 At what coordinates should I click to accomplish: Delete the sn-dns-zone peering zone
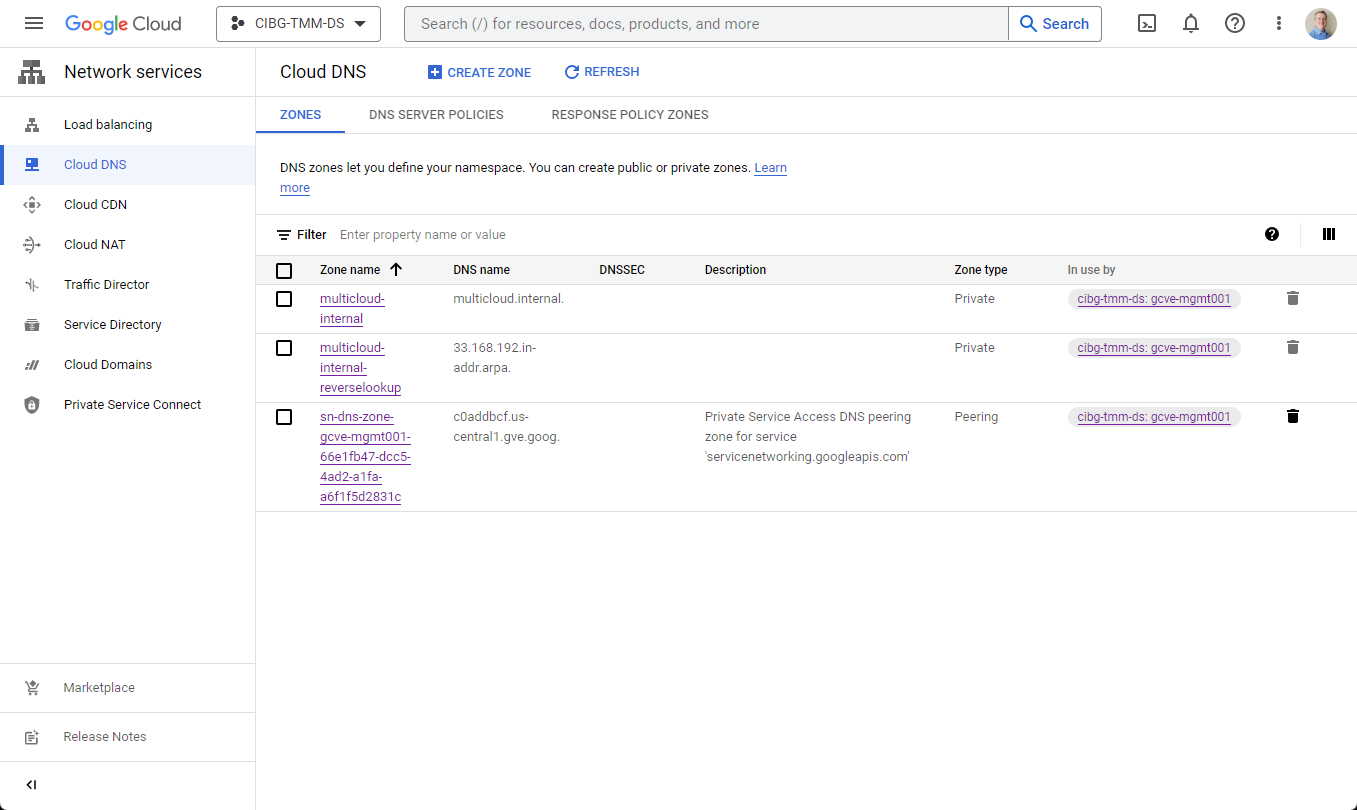1293,416
